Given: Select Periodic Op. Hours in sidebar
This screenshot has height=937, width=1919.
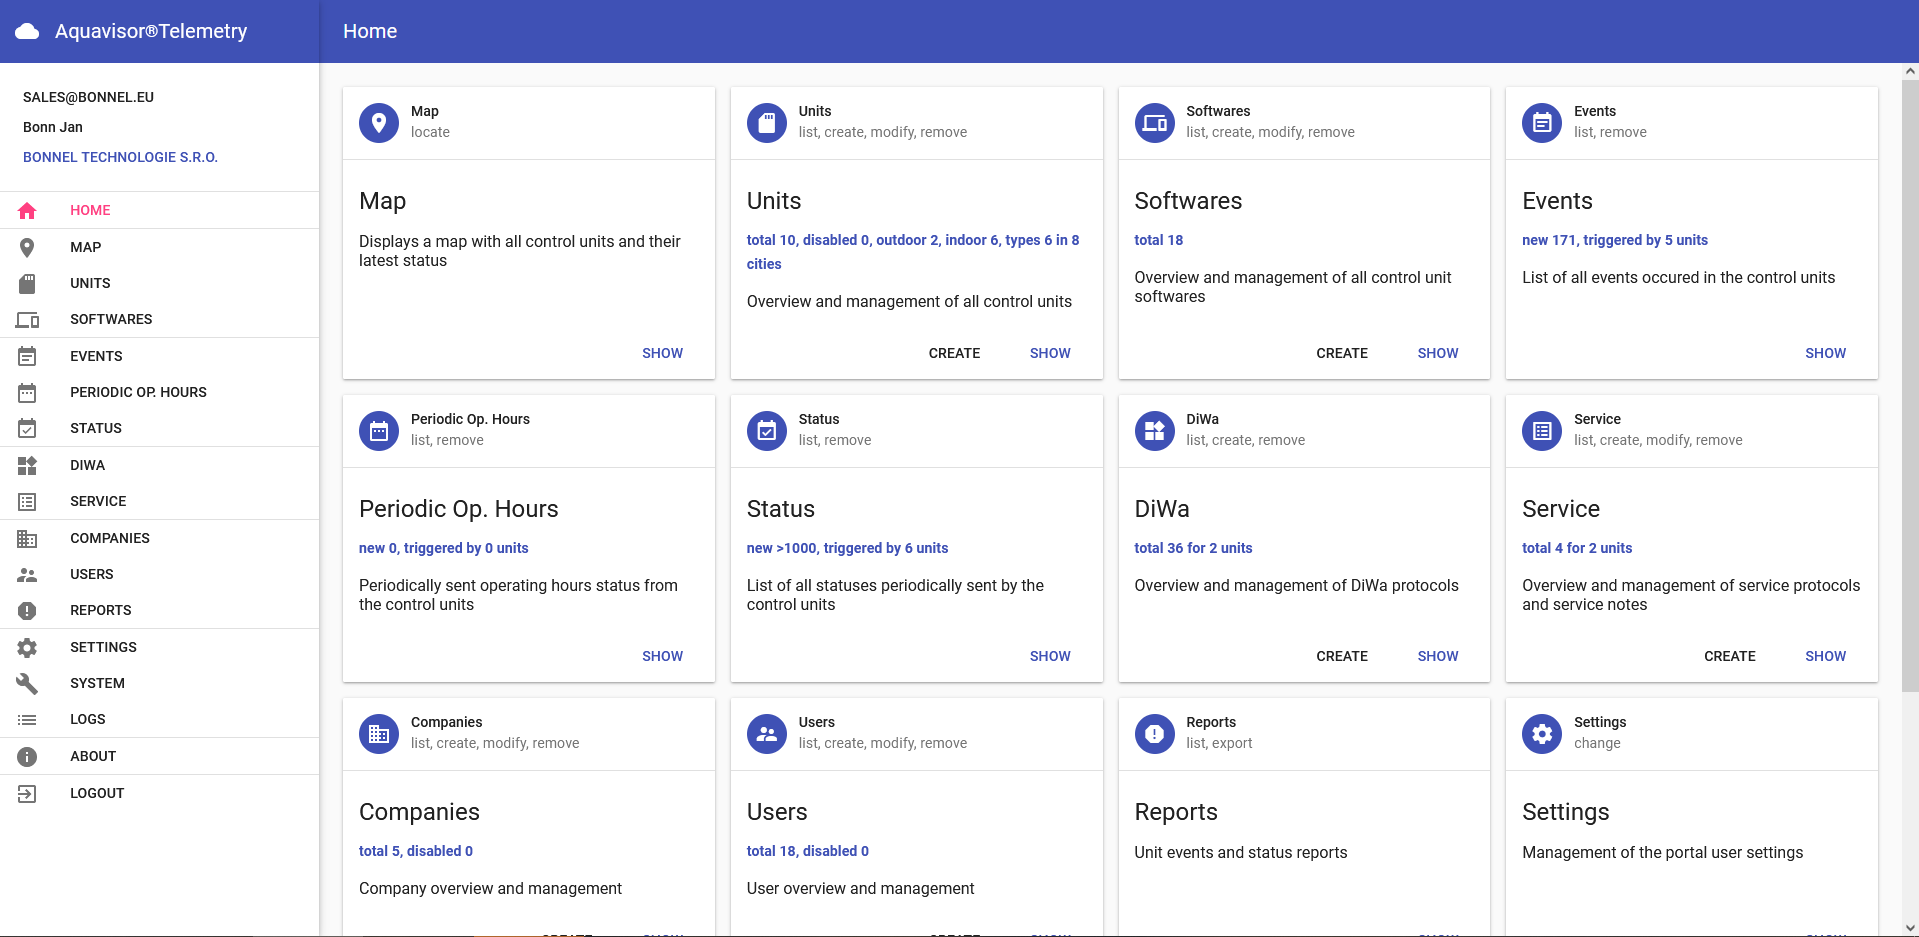Looking at the screenshot, I should point(138,392).
